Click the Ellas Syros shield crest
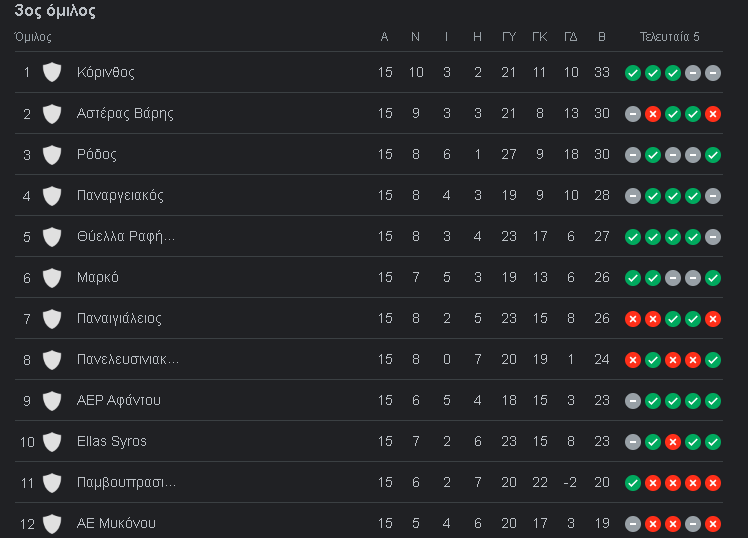 coord(52,442)
